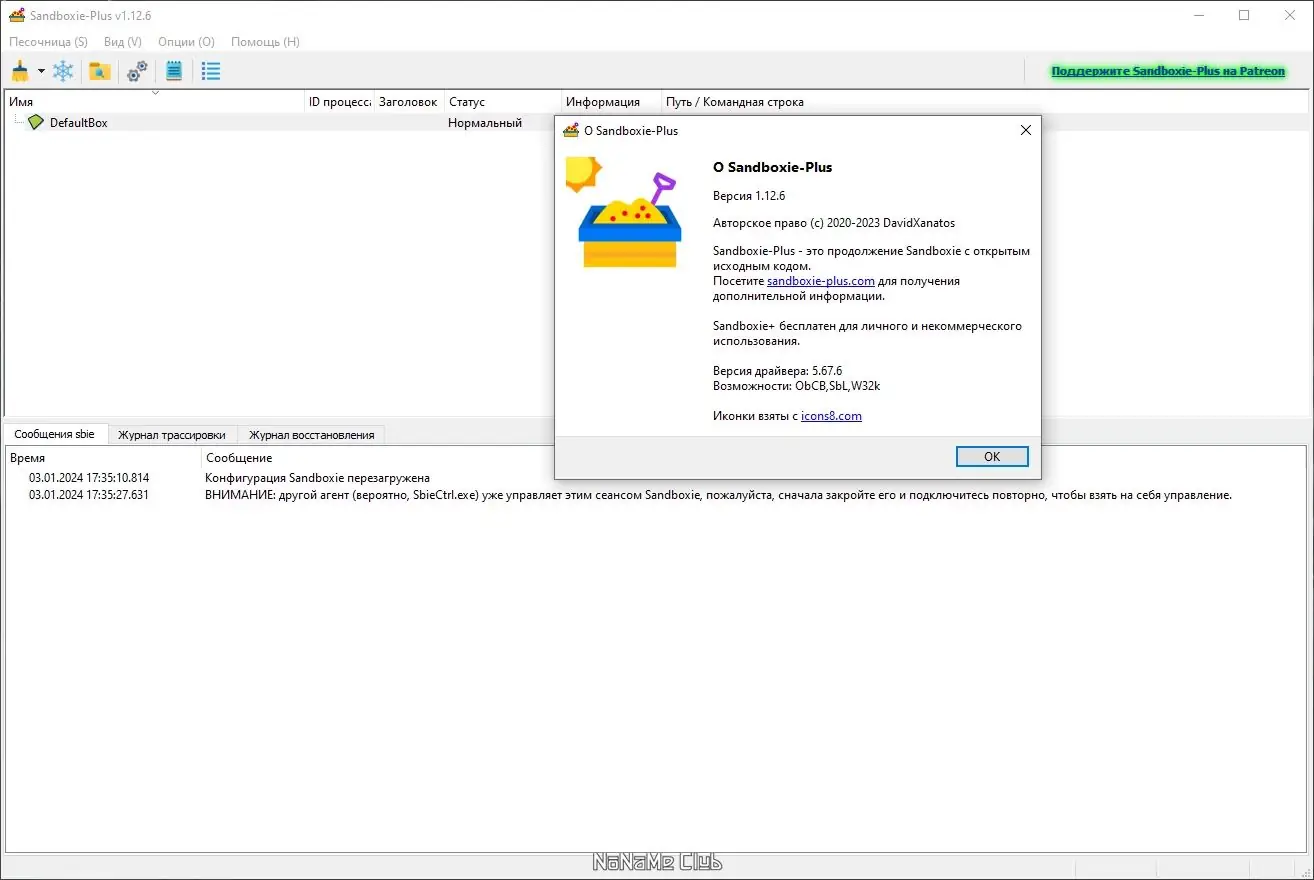The height and width of the screenshot is (880, 1314).
Task: Maximize the Sandboxie-Plus main window
Action: 1244,15
